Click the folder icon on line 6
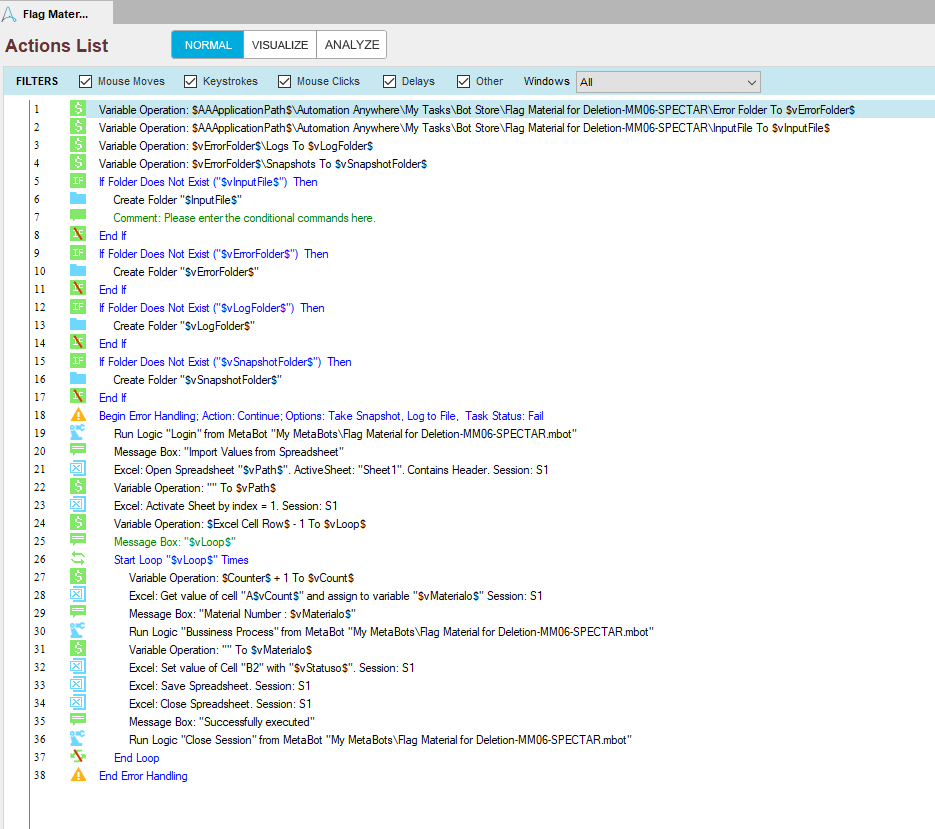This screenshot has width=935, height=829. coord(78,199)
